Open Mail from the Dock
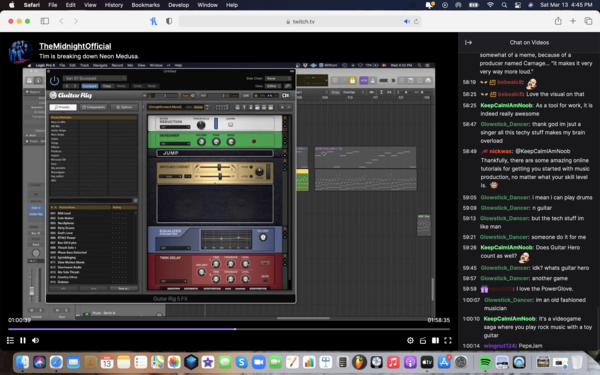Viewport: 600px width, 375px height. (73, 362)
